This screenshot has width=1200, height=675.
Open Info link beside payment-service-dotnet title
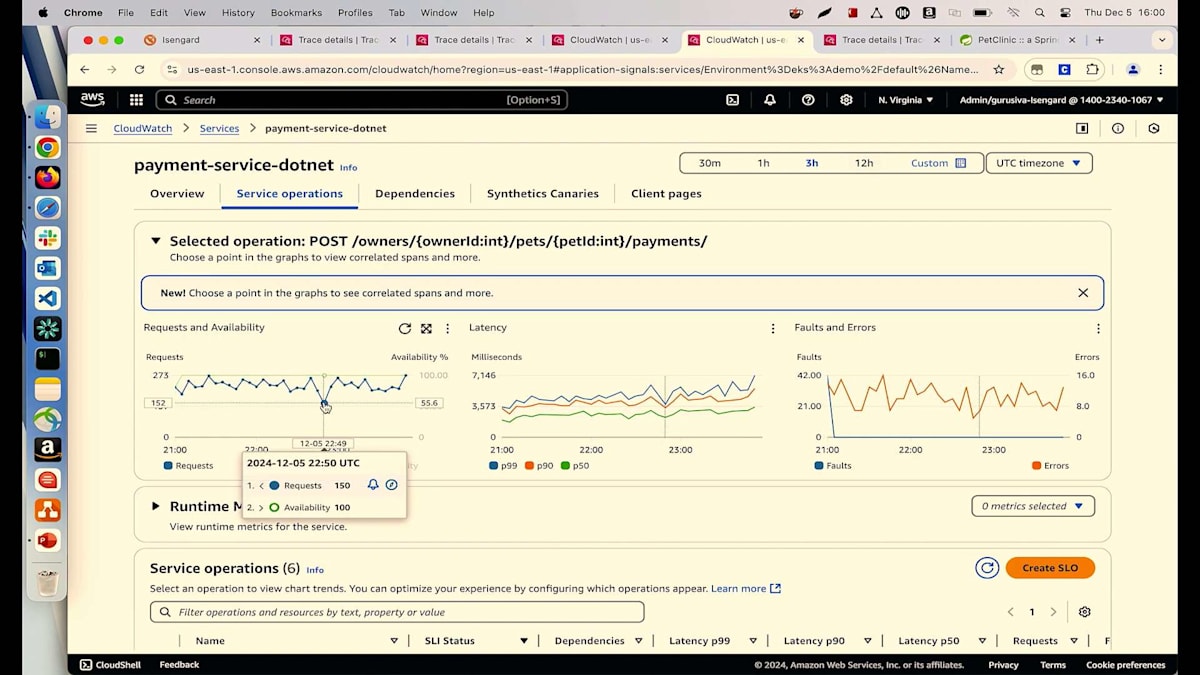[x=348, y=168]
